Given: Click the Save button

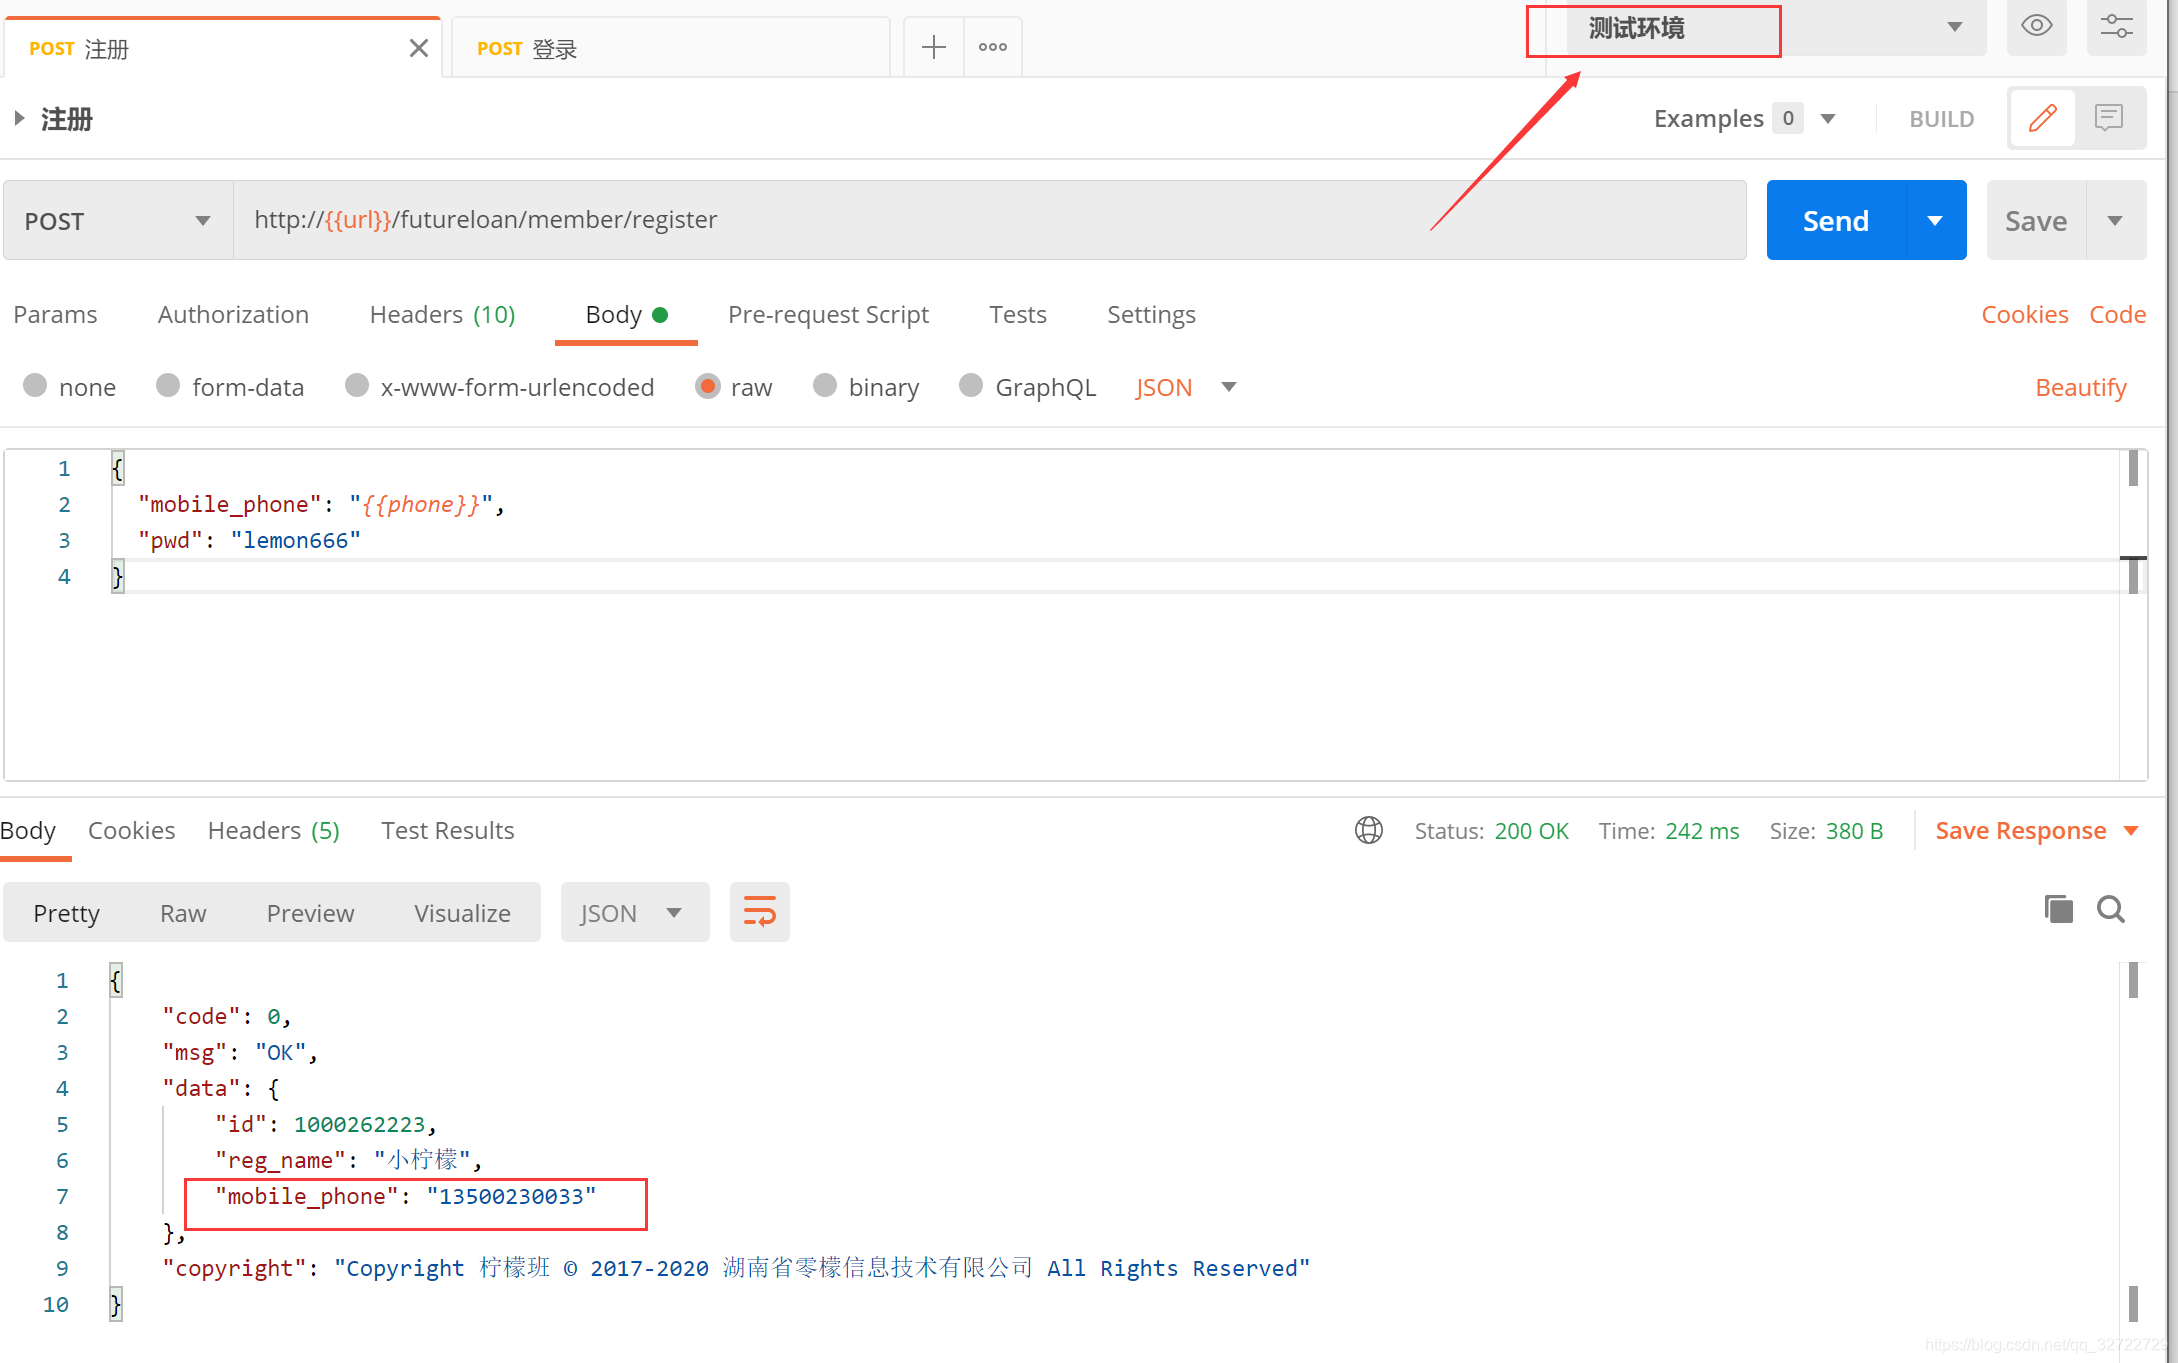Looking at the screenshot, I should pyautogui.click(x=2036, y=220).
